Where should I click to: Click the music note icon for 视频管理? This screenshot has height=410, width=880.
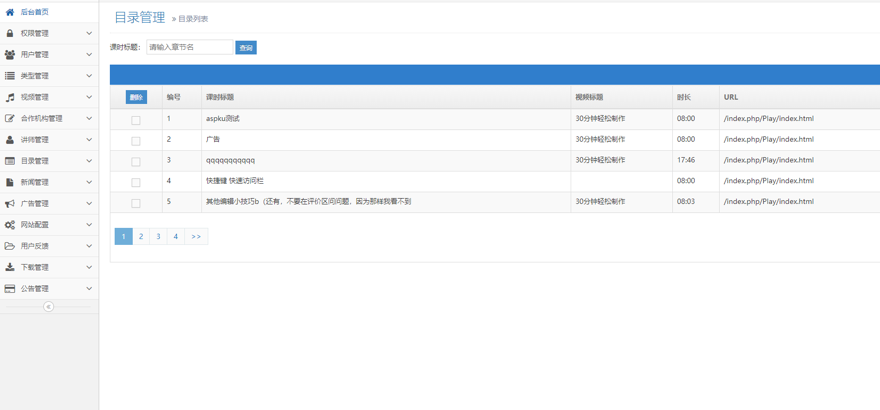coord(10,97)
